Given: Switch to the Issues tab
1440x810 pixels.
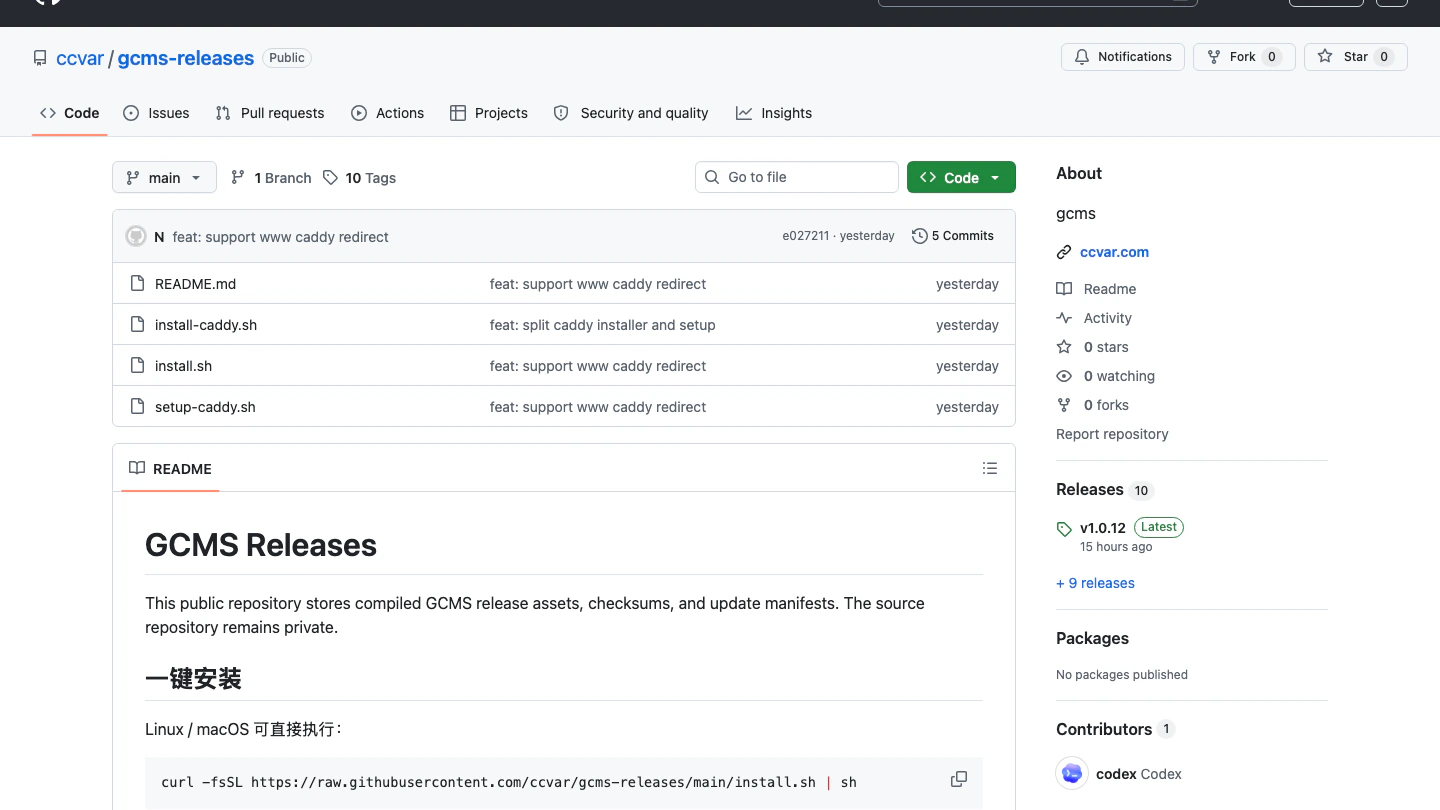Looking at the screenshot, I should [156, 113].
